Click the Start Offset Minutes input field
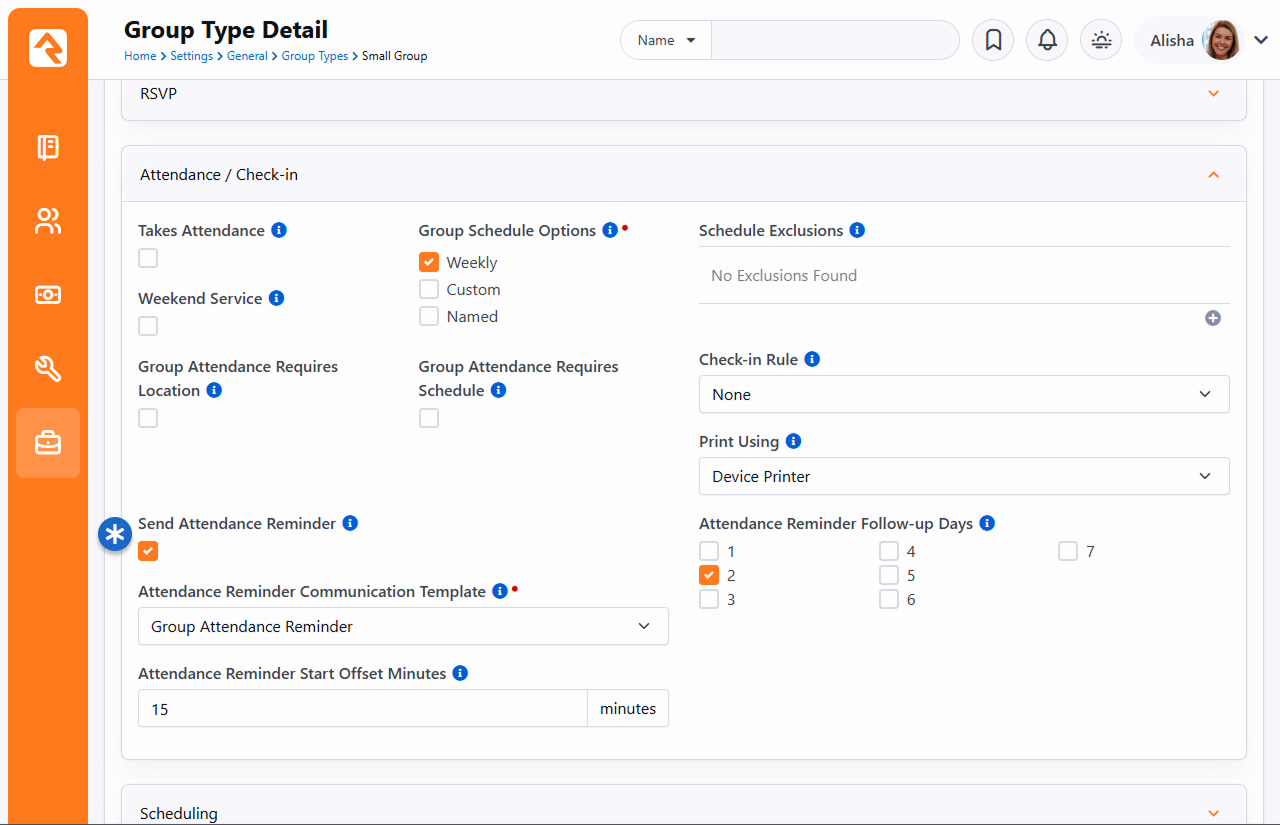 (362, 709)
